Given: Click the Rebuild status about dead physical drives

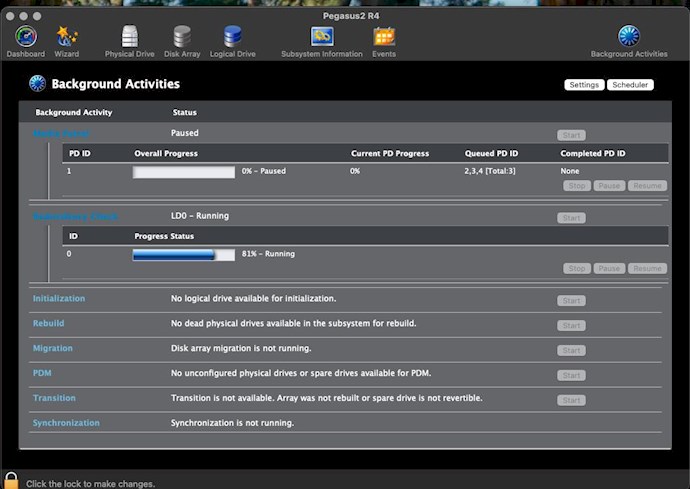Looking at the screenshot, I should click(294, 323).
